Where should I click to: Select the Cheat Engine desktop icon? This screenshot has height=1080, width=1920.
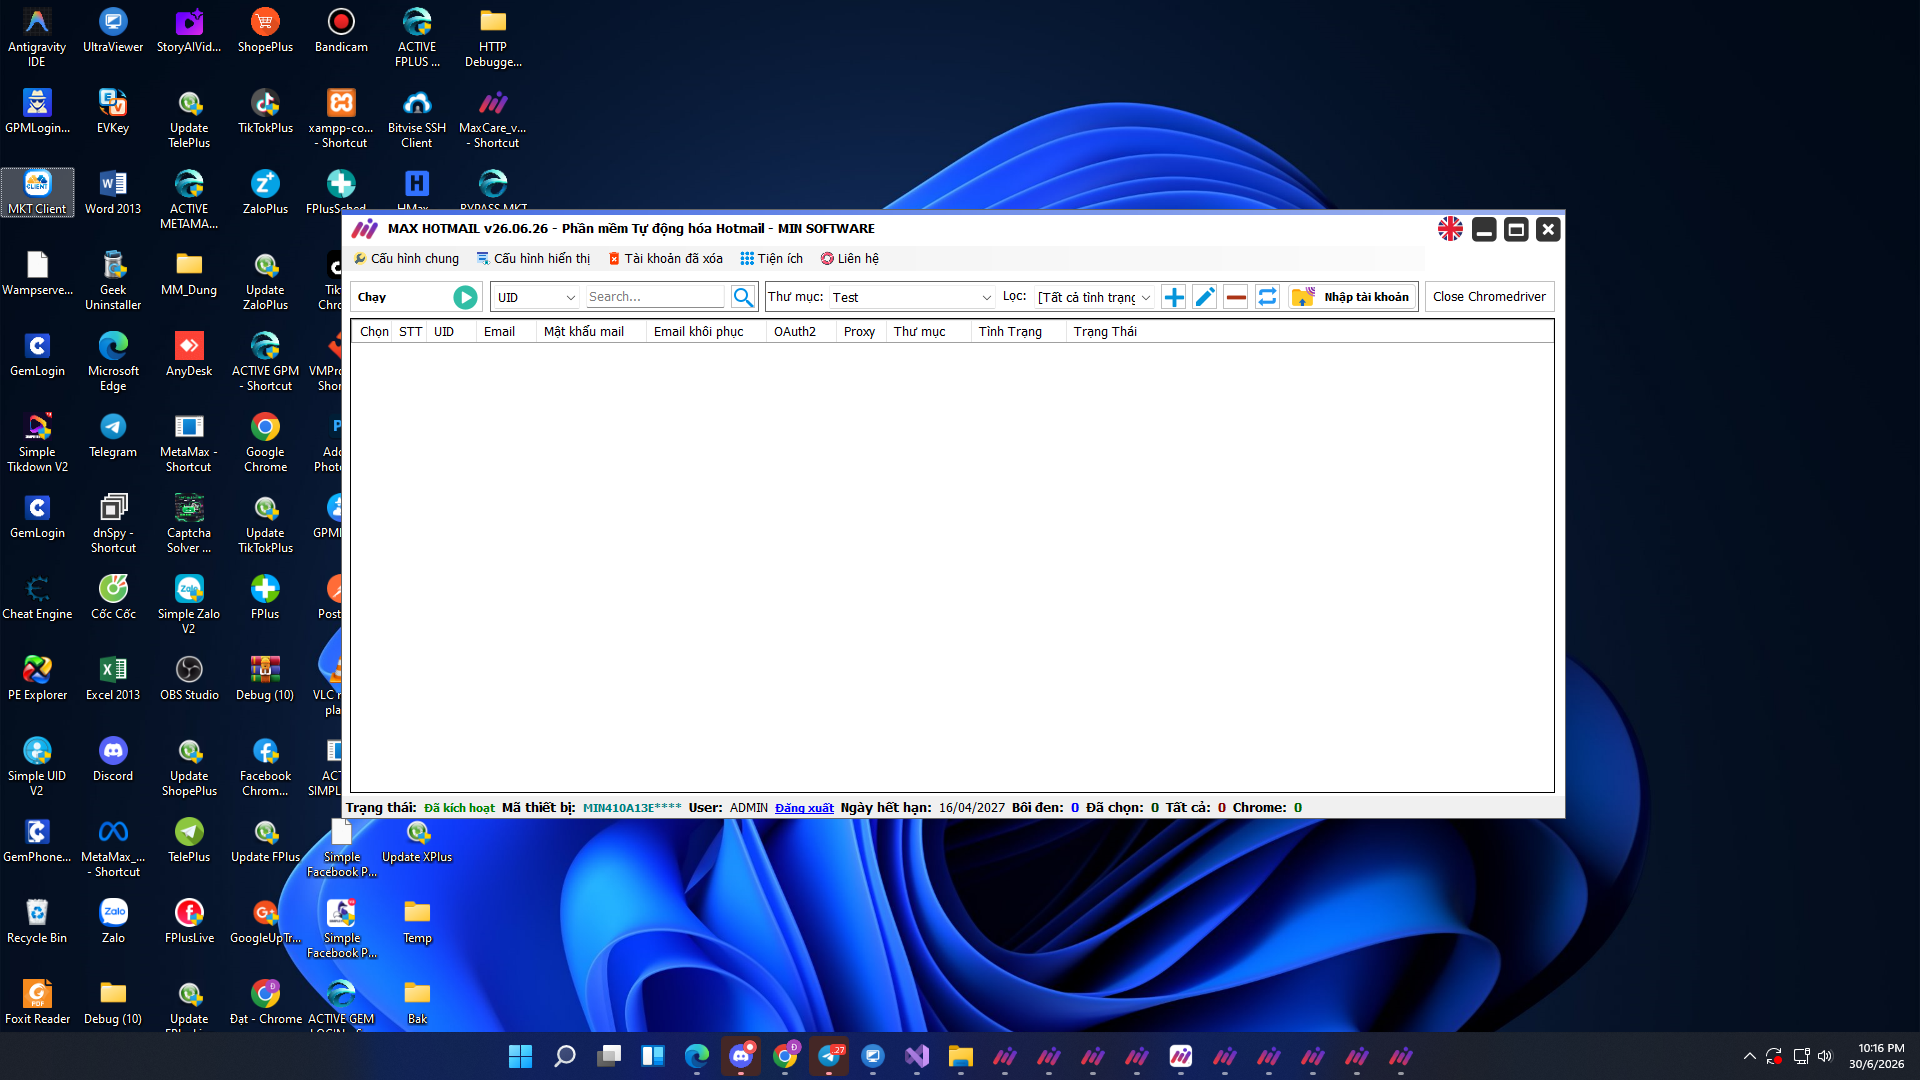(x=37, y=597)
